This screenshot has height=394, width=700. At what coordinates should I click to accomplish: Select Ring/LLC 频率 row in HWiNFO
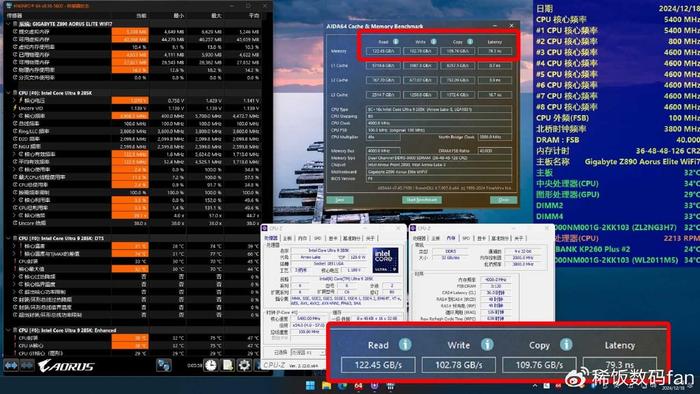pyautogui.click(x=133, y=131)
